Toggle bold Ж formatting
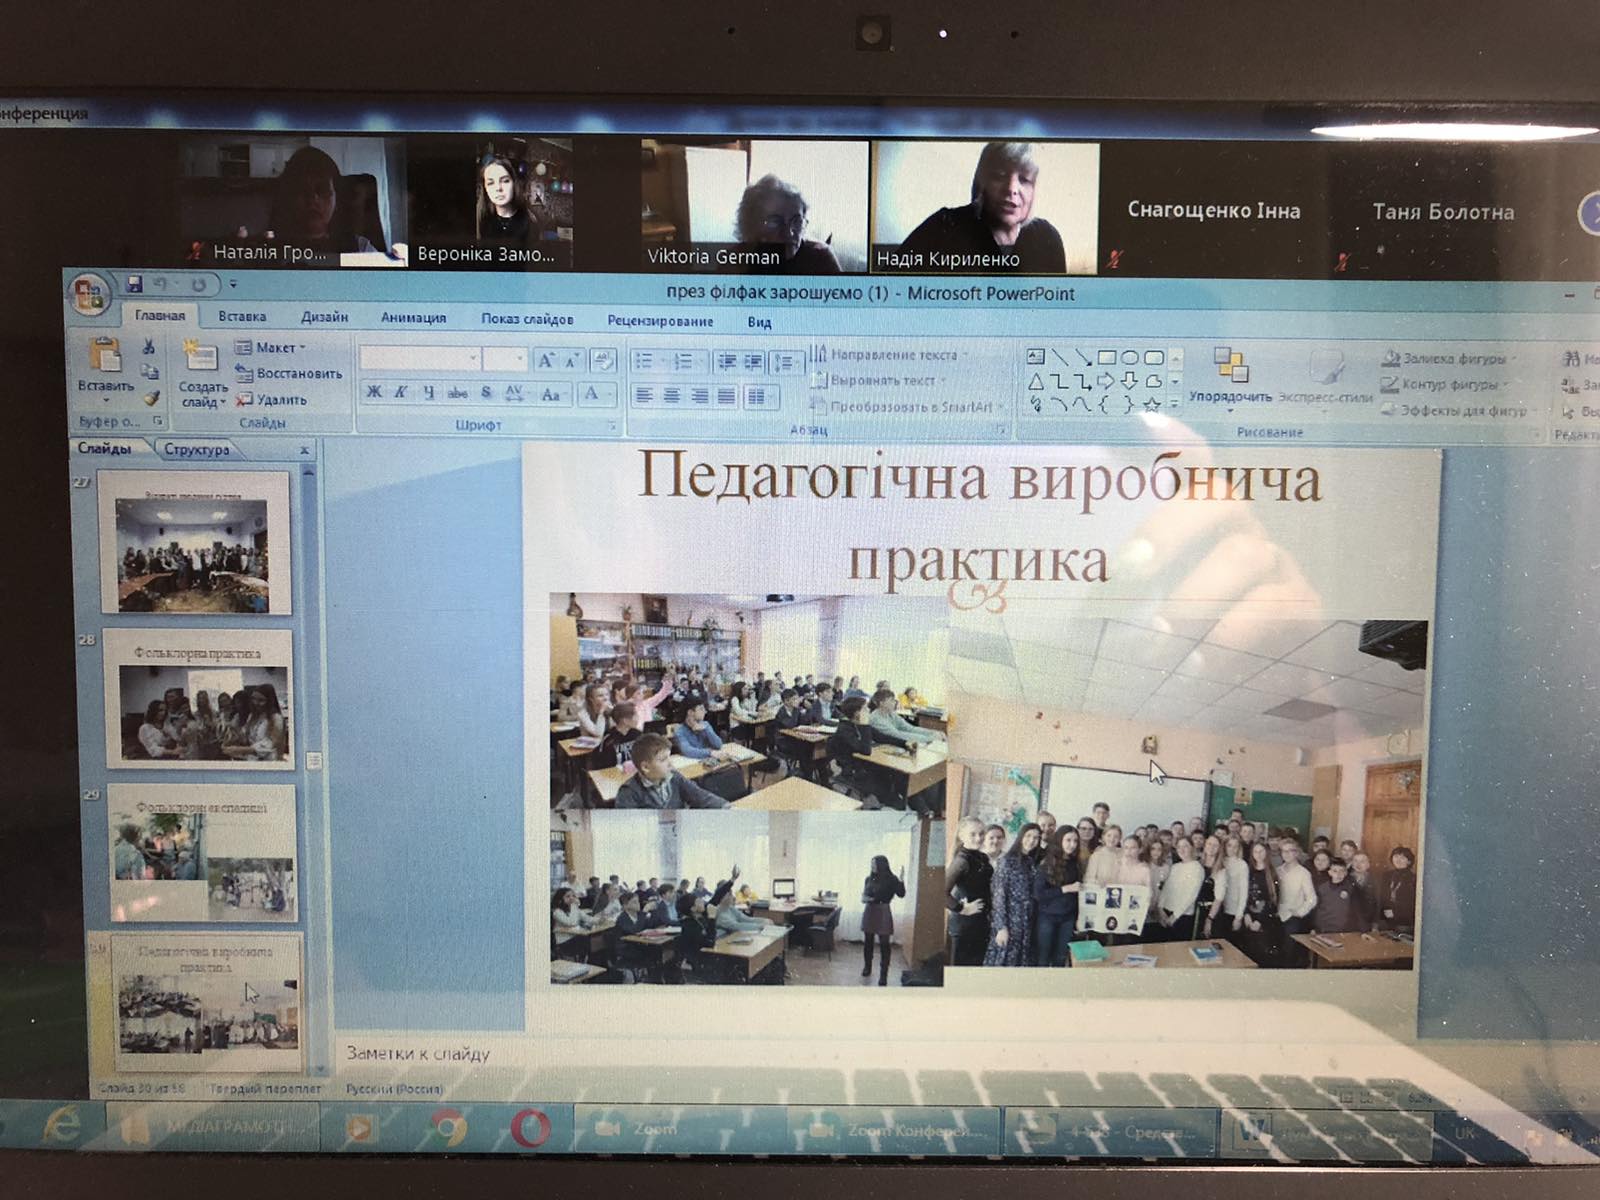 pyautogui.click(x=374, y=392)
